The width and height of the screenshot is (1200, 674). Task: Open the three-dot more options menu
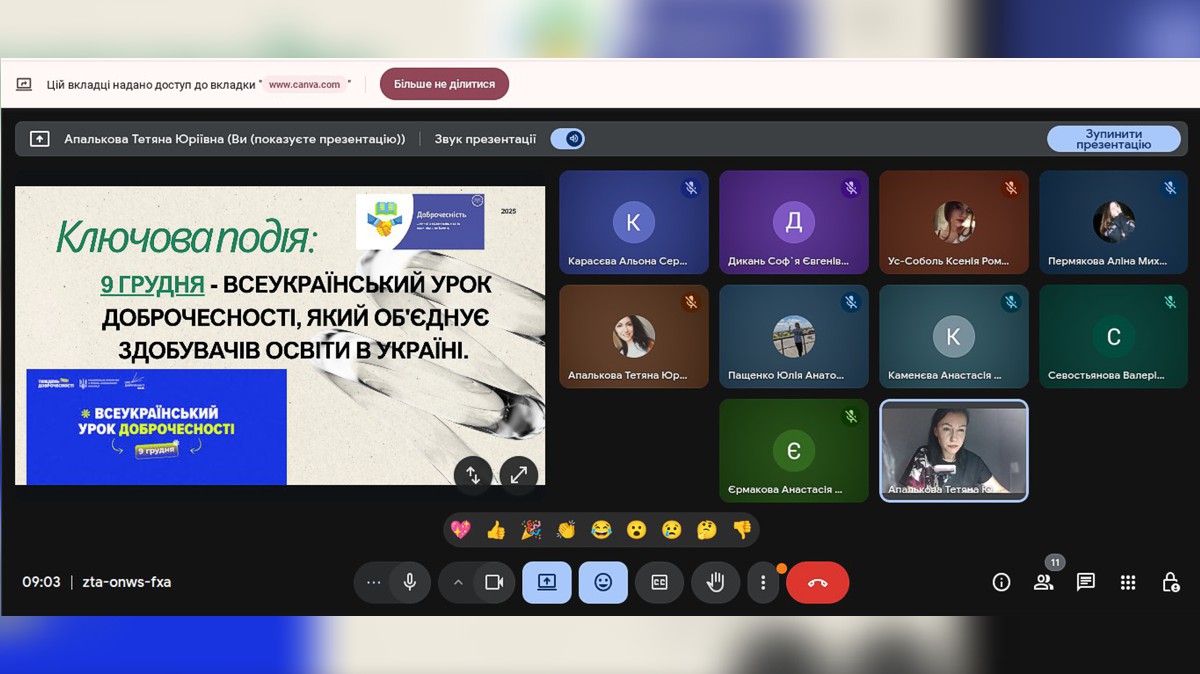point(763,582)
